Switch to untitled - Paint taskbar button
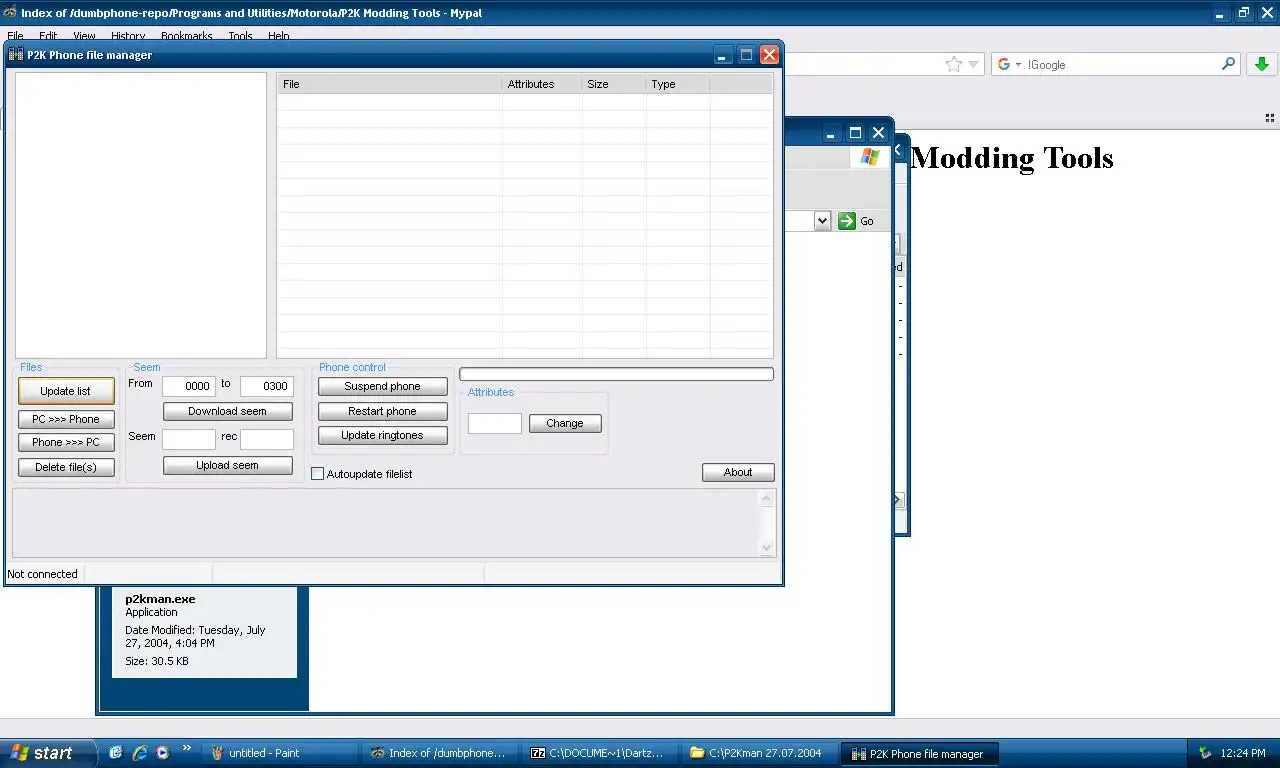 281,753
